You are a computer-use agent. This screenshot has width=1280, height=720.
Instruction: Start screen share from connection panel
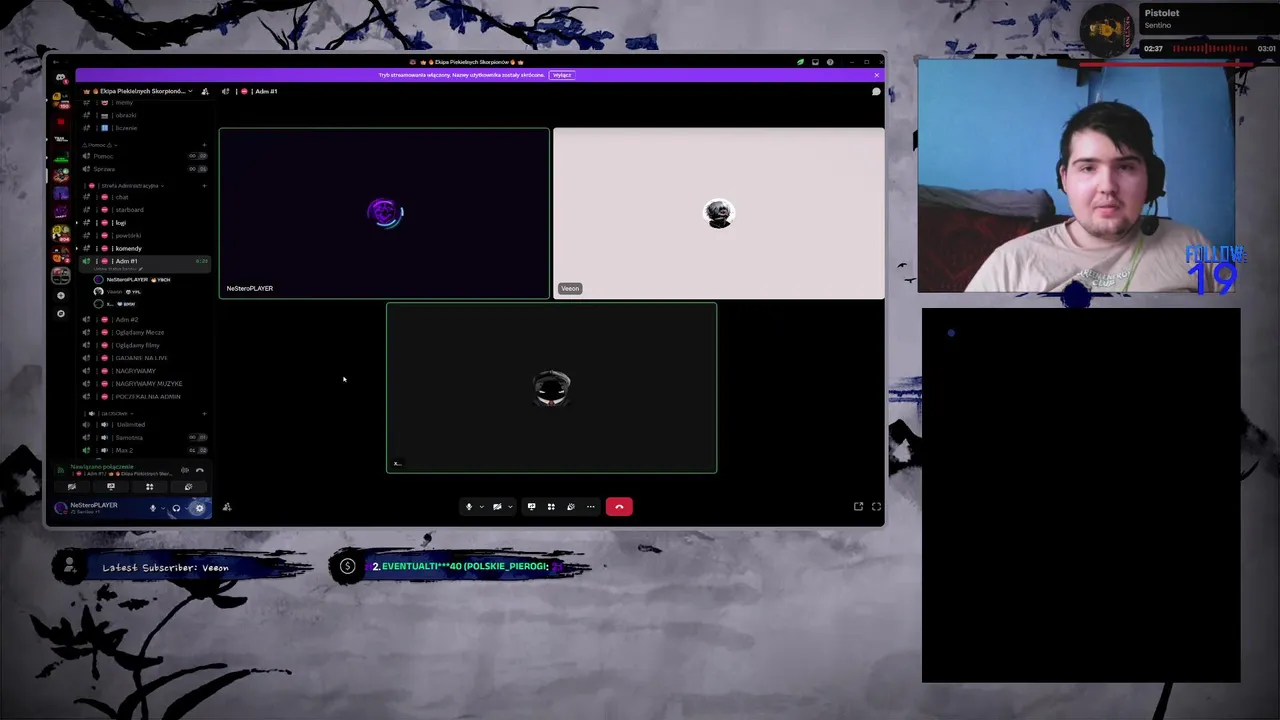(x=111, y=487)
